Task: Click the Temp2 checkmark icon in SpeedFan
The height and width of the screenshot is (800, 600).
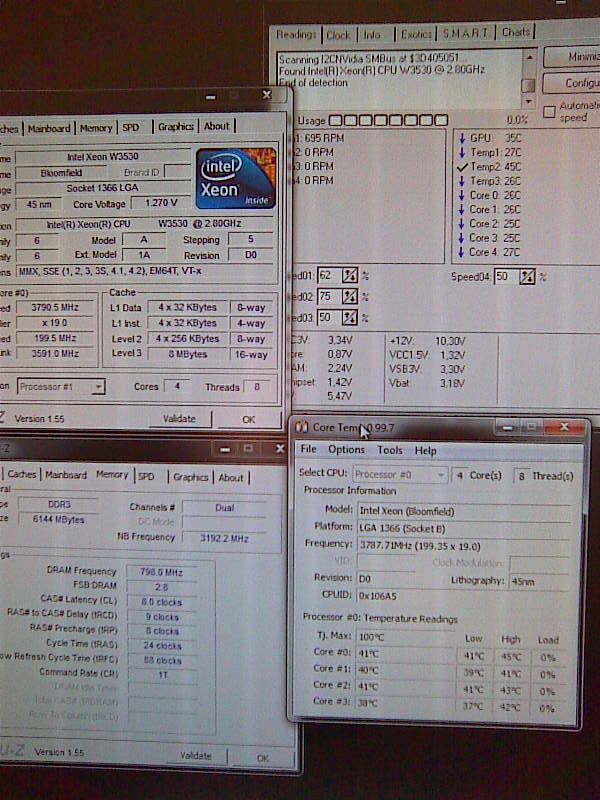Action: (462, 167)
